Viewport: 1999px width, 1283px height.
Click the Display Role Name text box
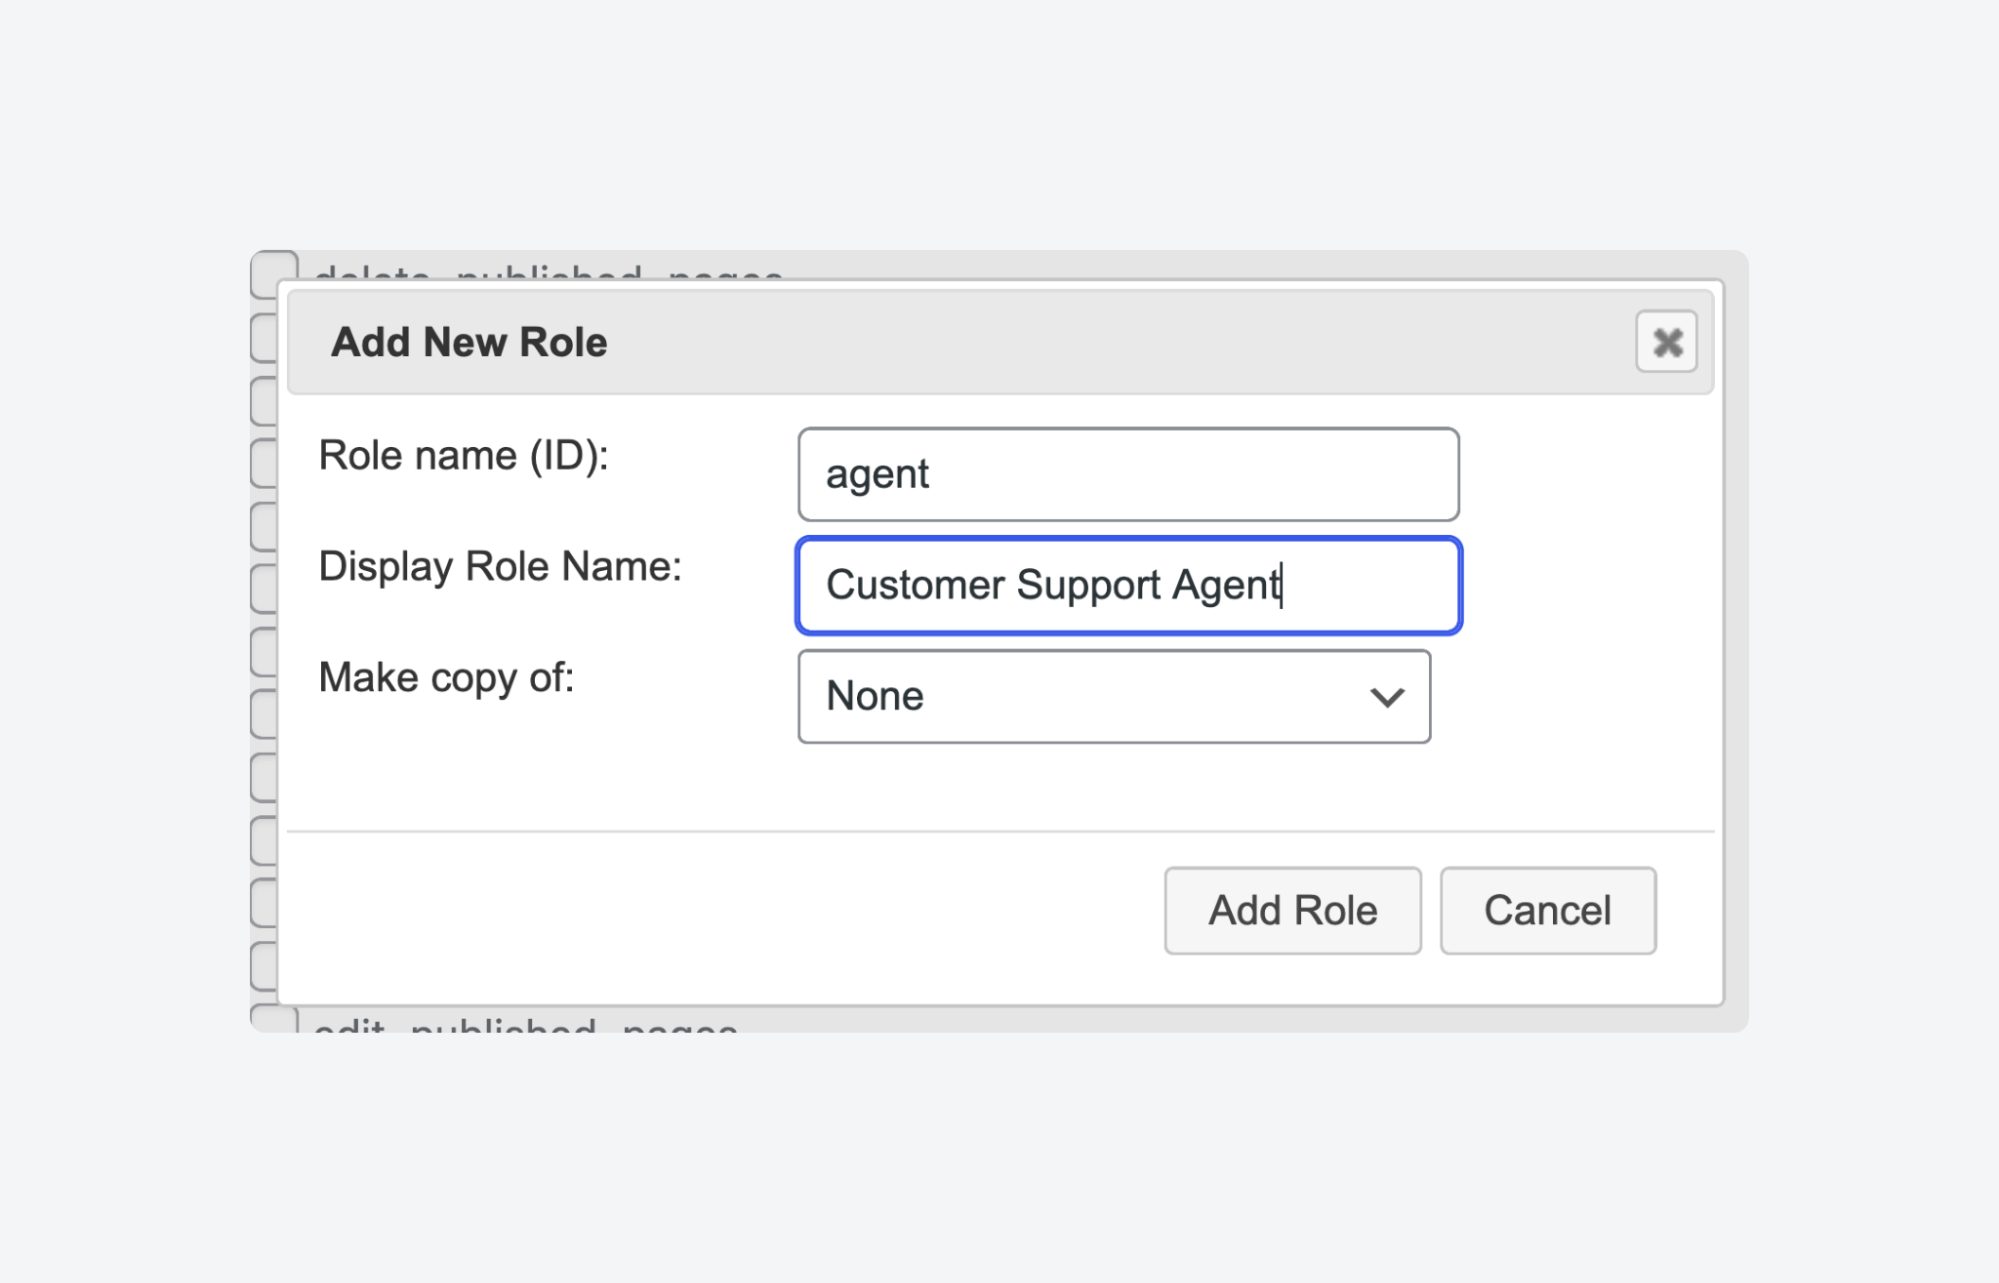click(x=1128, y=586)
